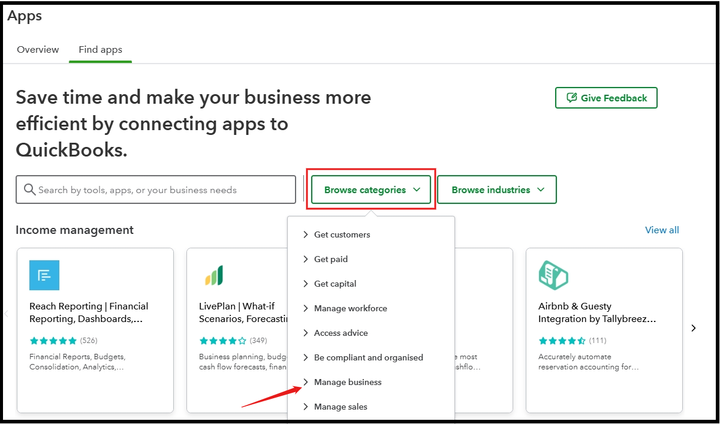
Task: Expand the Get capital category
Action: click(x=335, y=284)
